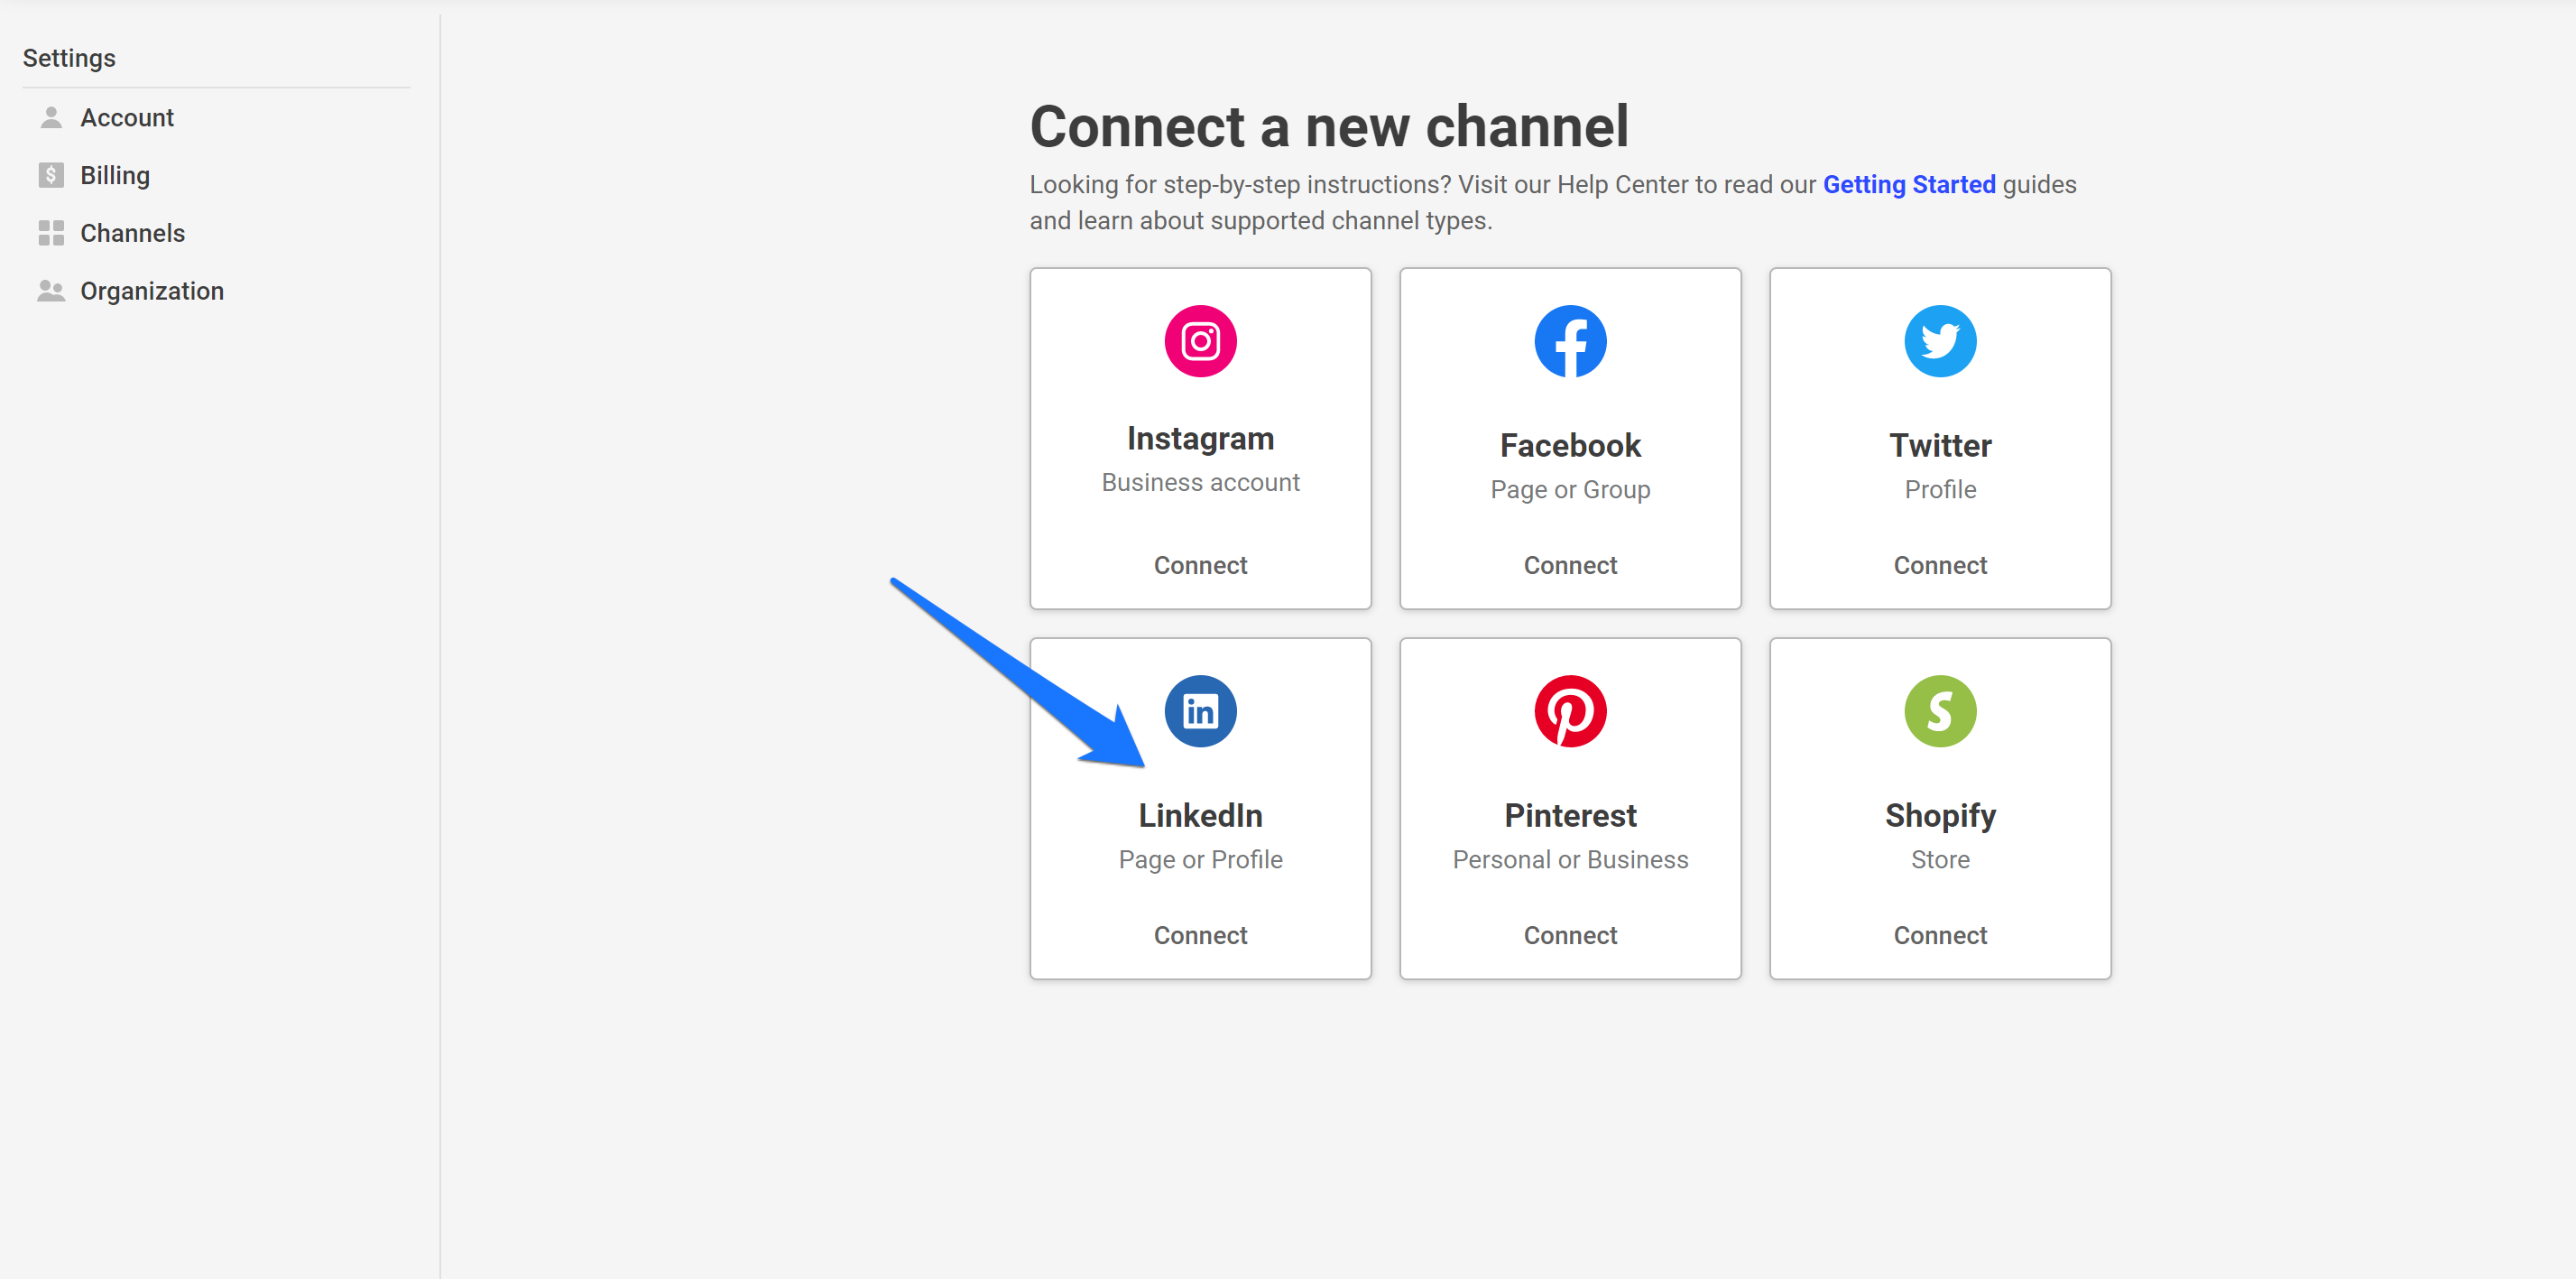This screenshot has width=2576, height=1279.
Task: Click the Facebook logo icon
Action: [x=1570, y=341]
